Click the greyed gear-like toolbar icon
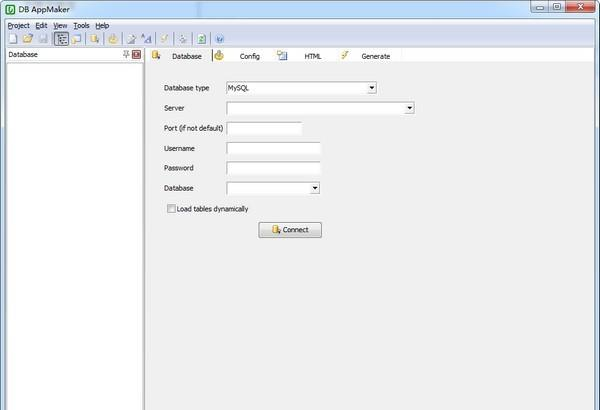 [183, 39]
